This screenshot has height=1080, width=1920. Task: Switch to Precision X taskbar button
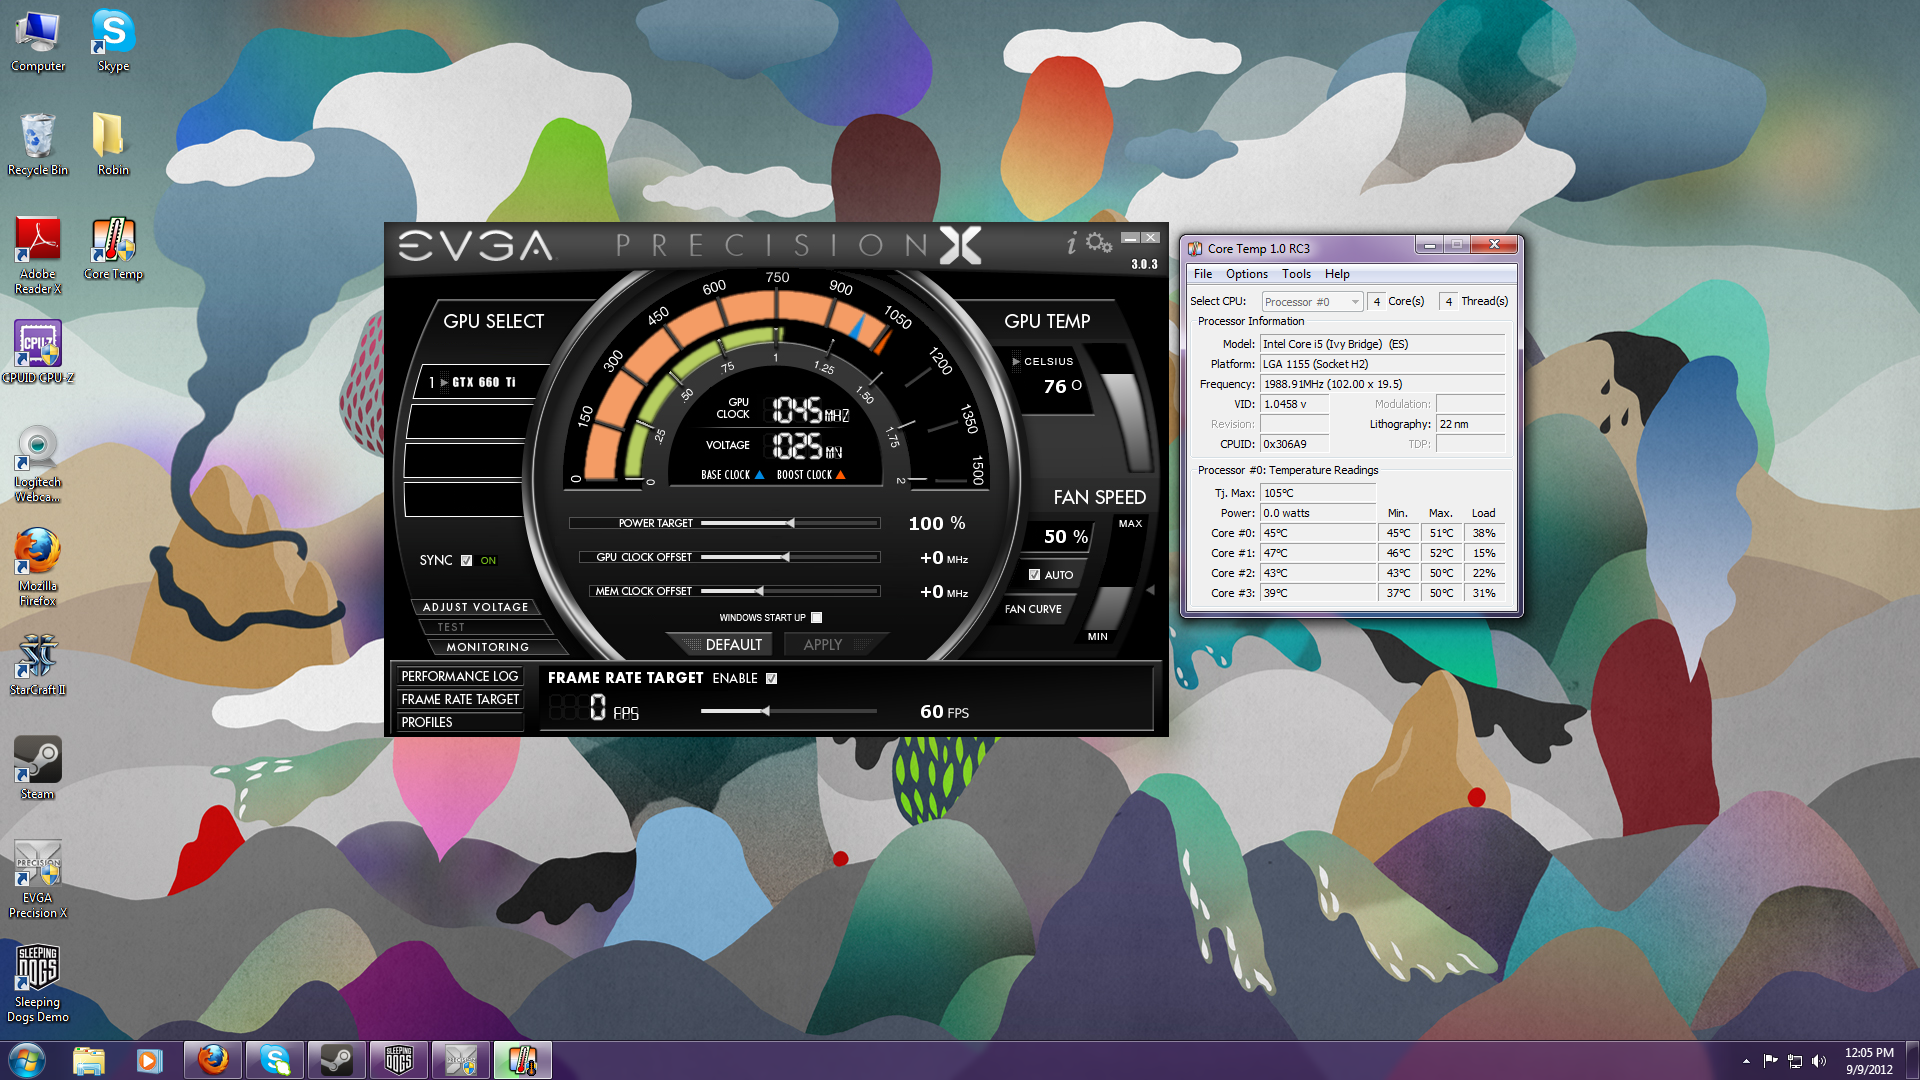(461, 1060)
